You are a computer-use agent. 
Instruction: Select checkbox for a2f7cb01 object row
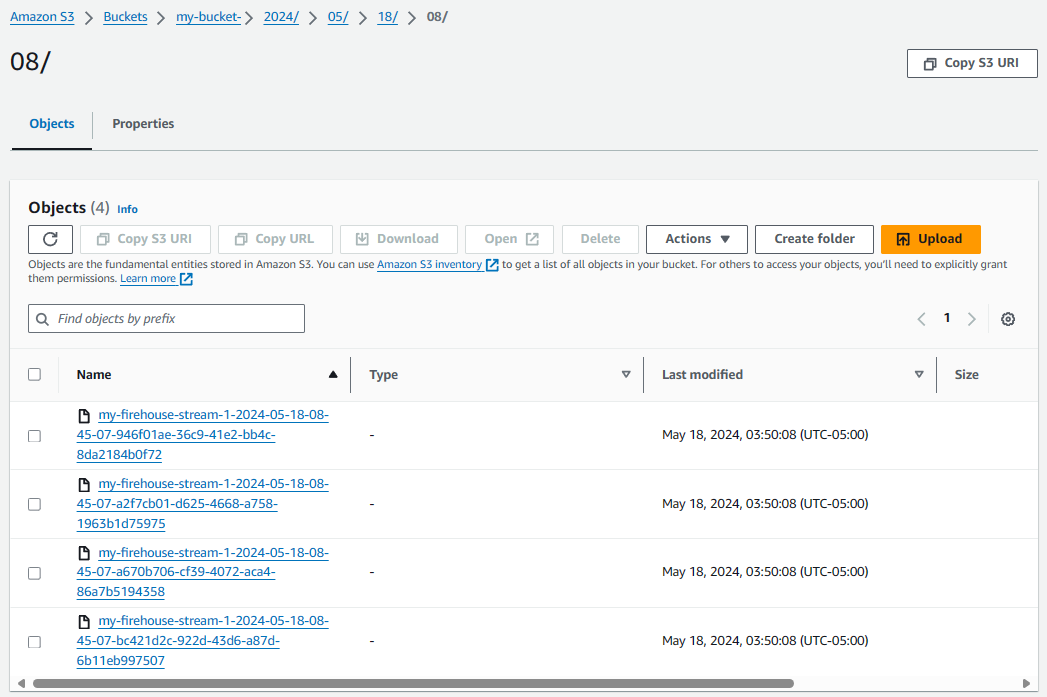click(x=35, y=505)
